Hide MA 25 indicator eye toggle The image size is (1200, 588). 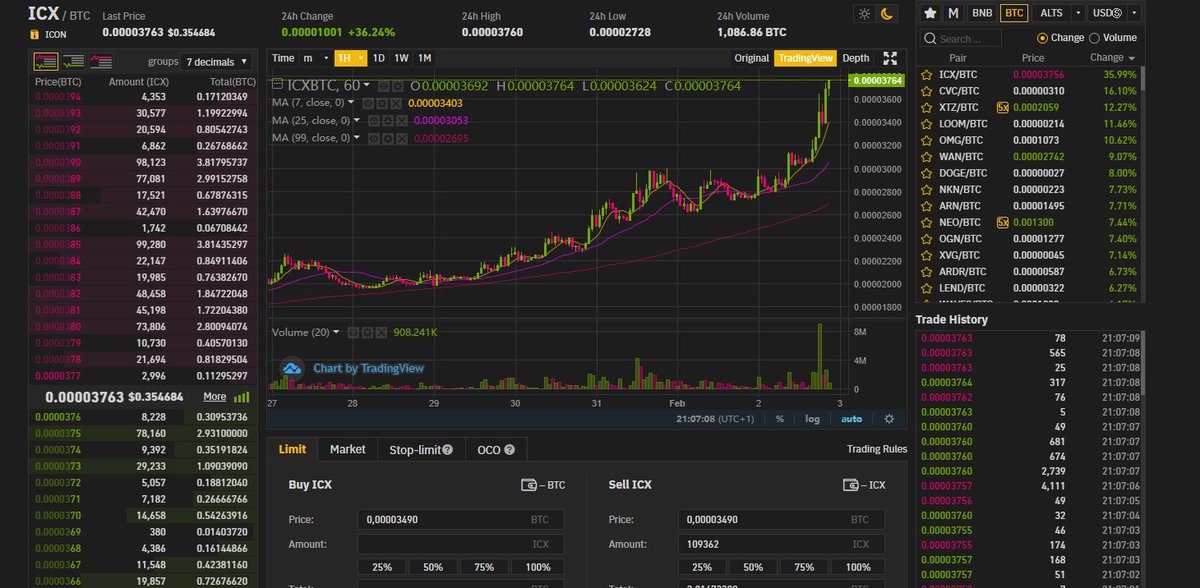(x=374, y=120)
